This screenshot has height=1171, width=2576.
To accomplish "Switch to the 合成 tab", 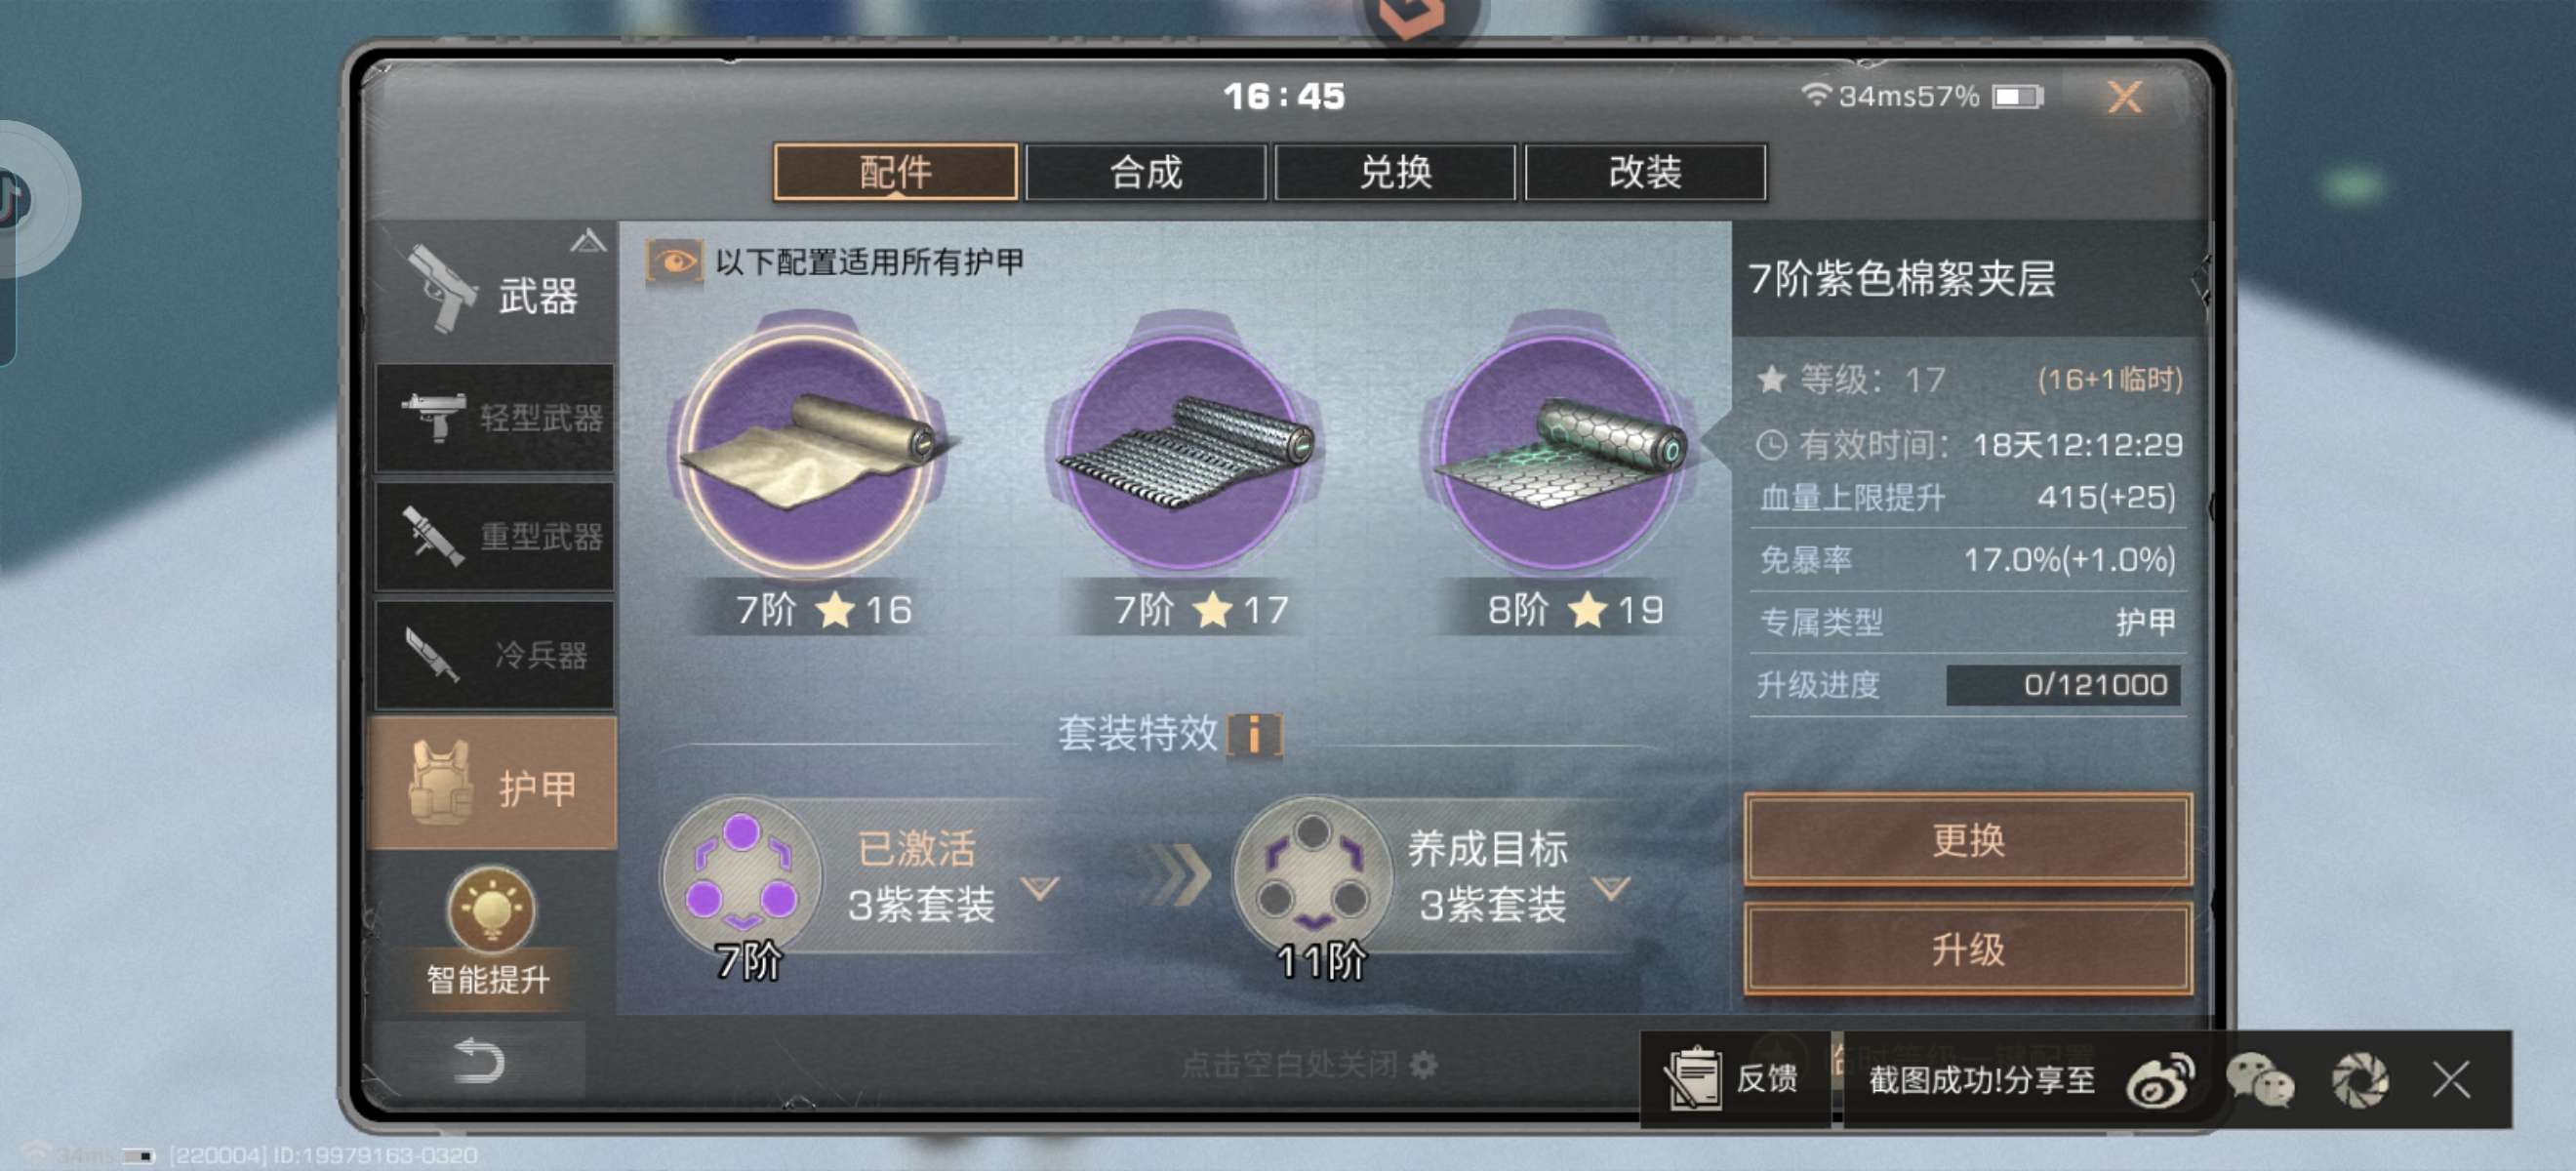I will click(1145, 172).
